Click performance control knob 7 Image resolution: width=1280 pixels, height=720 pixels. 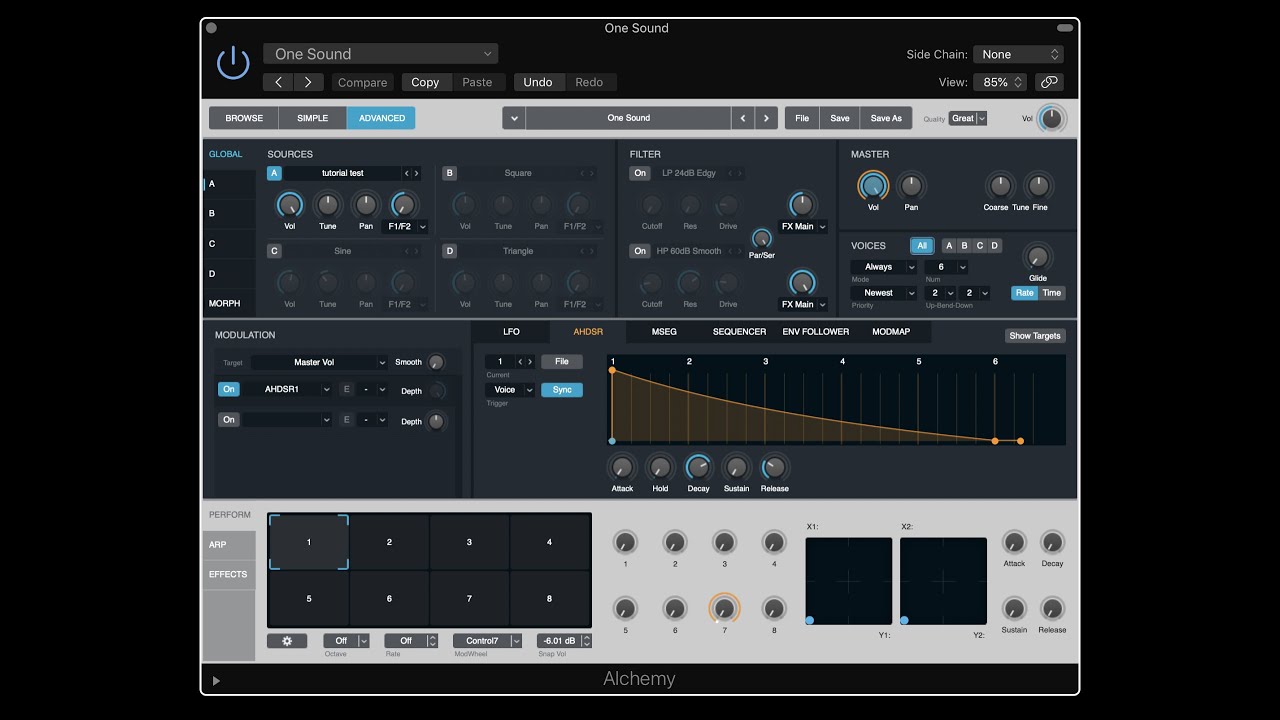724,608
